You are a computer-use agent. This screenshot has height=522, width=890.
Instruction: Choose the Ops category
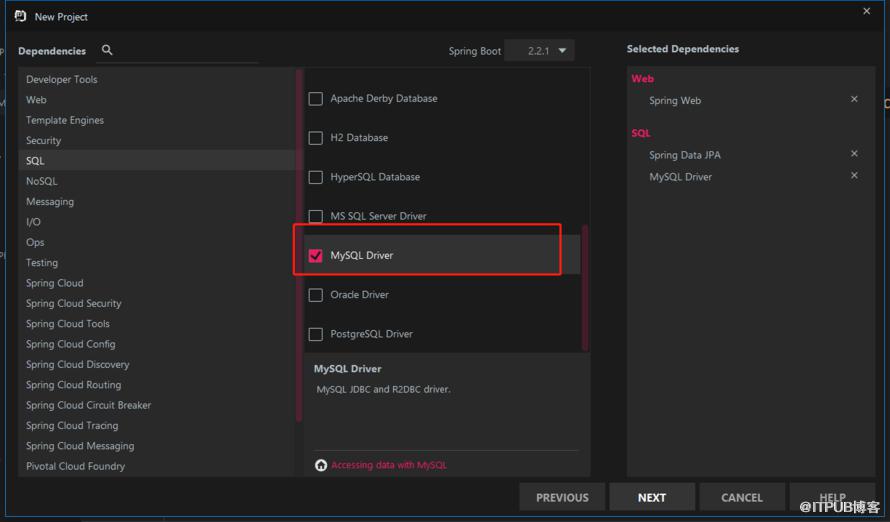[x=157, y=242]
